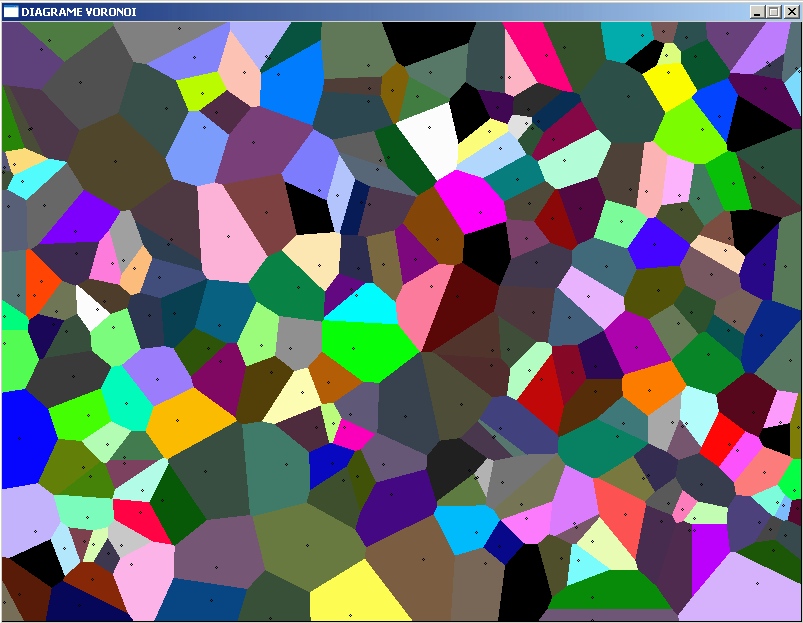Minimize the DIAGRAME VORONOI window
The height and width of the screenshot is (623, 803).
pyautogui.click(x=757, y=12)
